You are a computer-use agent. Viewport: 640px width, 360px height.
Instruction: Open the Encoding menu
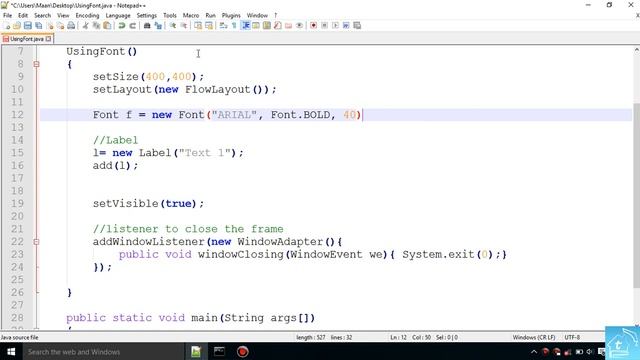pyautogui.click(x=87, y=16)
